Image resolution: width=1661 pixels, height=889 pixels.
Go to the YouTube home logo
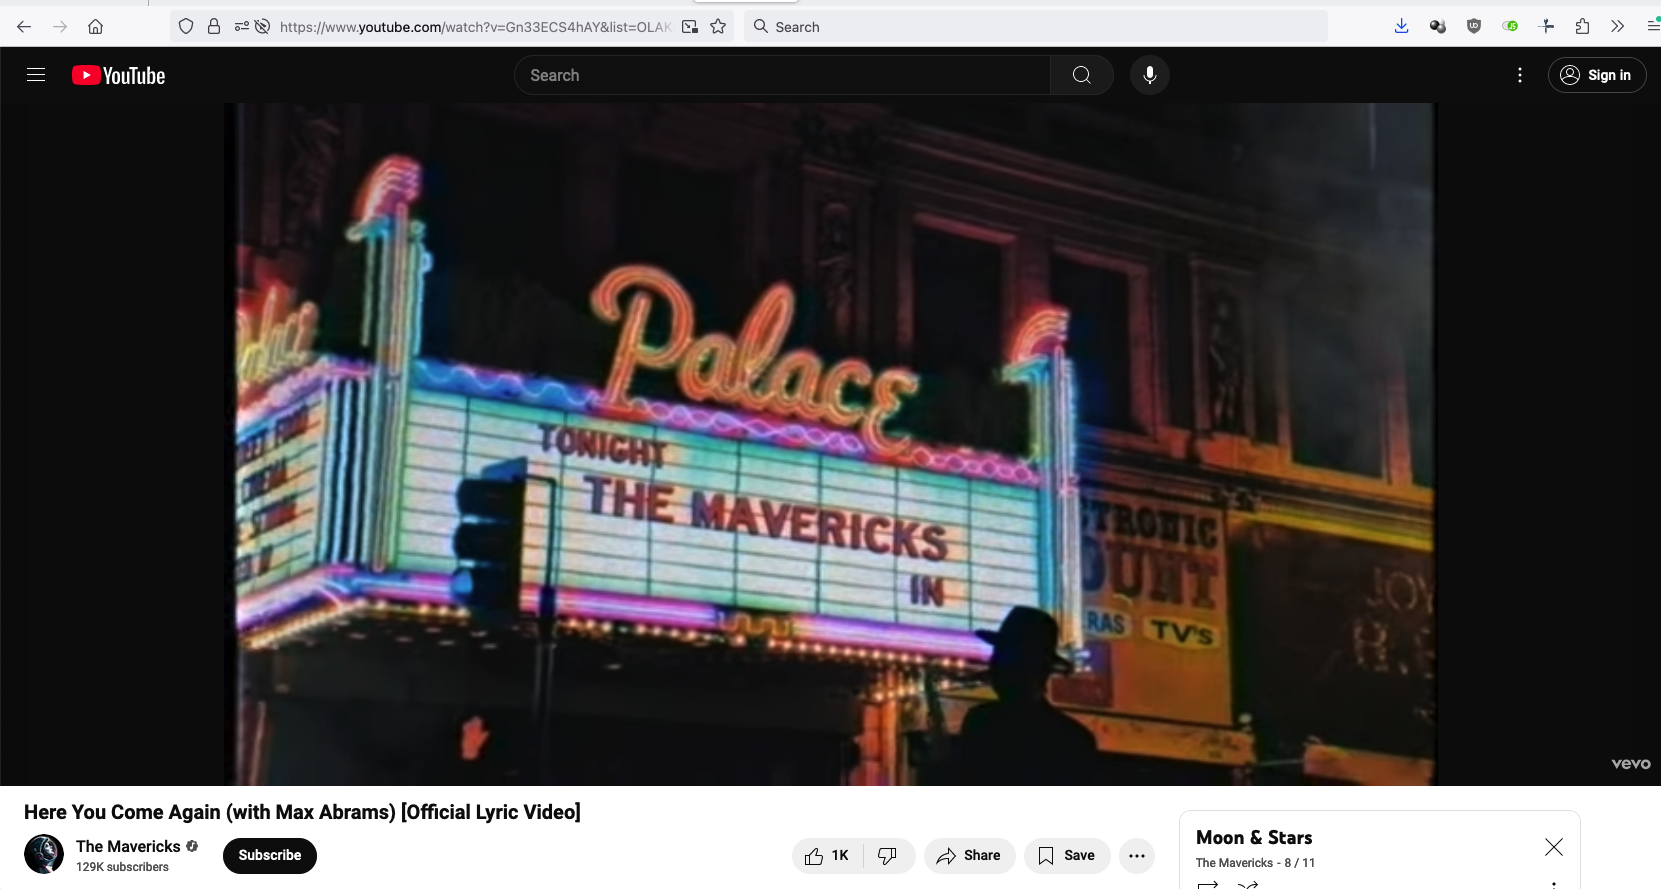point(119,75)
